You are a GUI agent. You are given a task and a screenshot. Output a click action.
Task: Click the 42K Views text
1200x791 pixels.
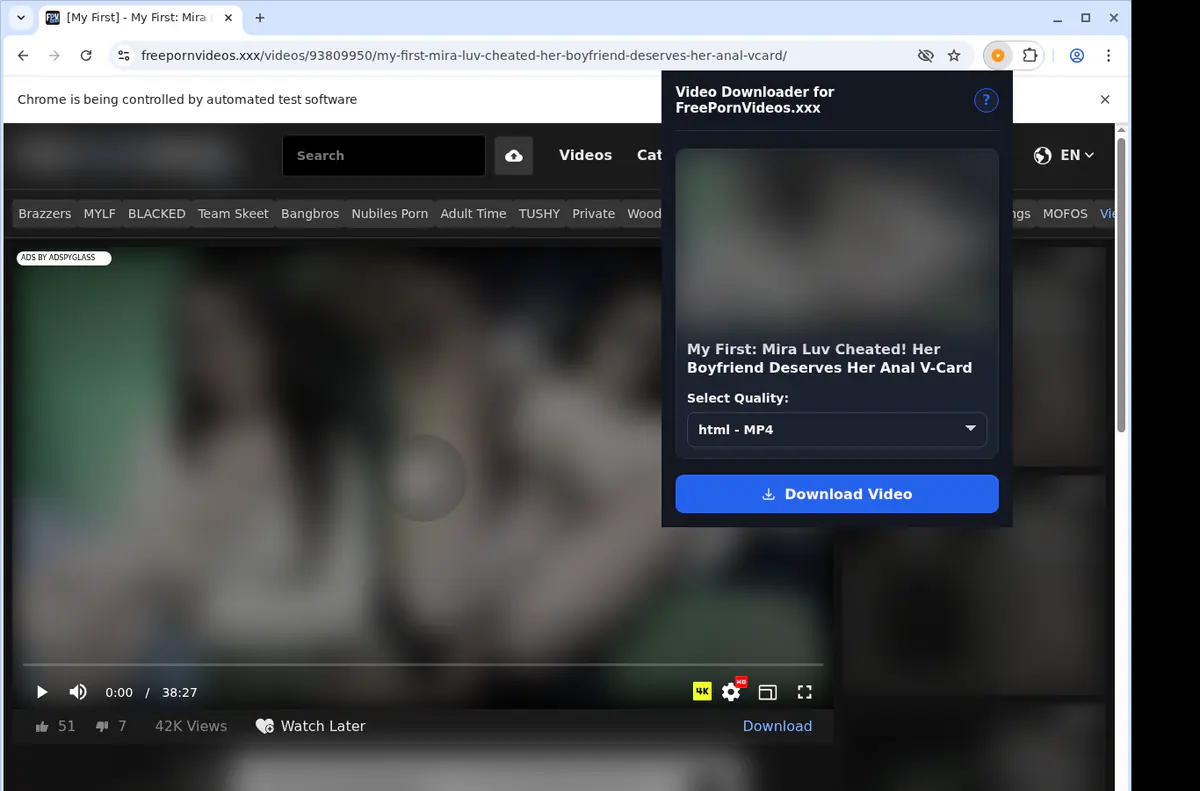[191, 726]
